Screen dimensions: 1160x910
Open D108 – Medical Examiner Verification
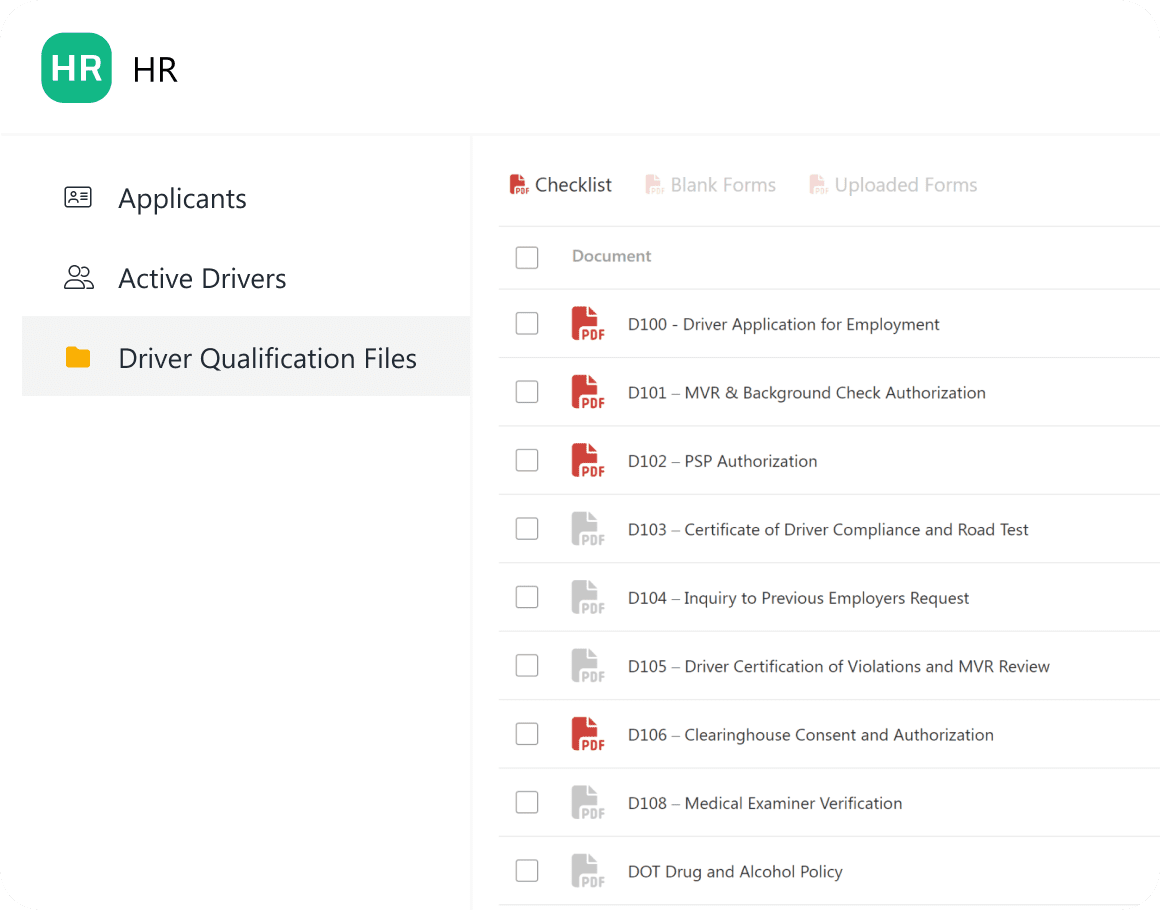coord(765,803)
